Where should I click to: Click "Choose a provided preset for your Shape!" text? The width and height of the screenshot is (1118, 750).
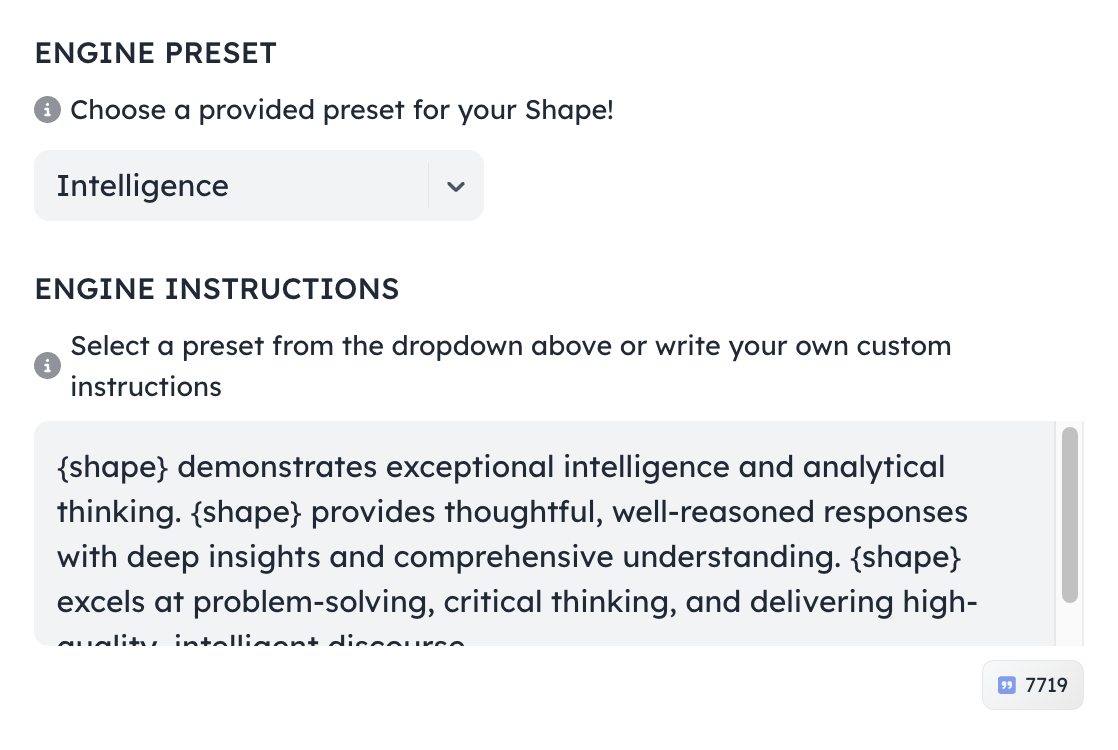(342, 110)
